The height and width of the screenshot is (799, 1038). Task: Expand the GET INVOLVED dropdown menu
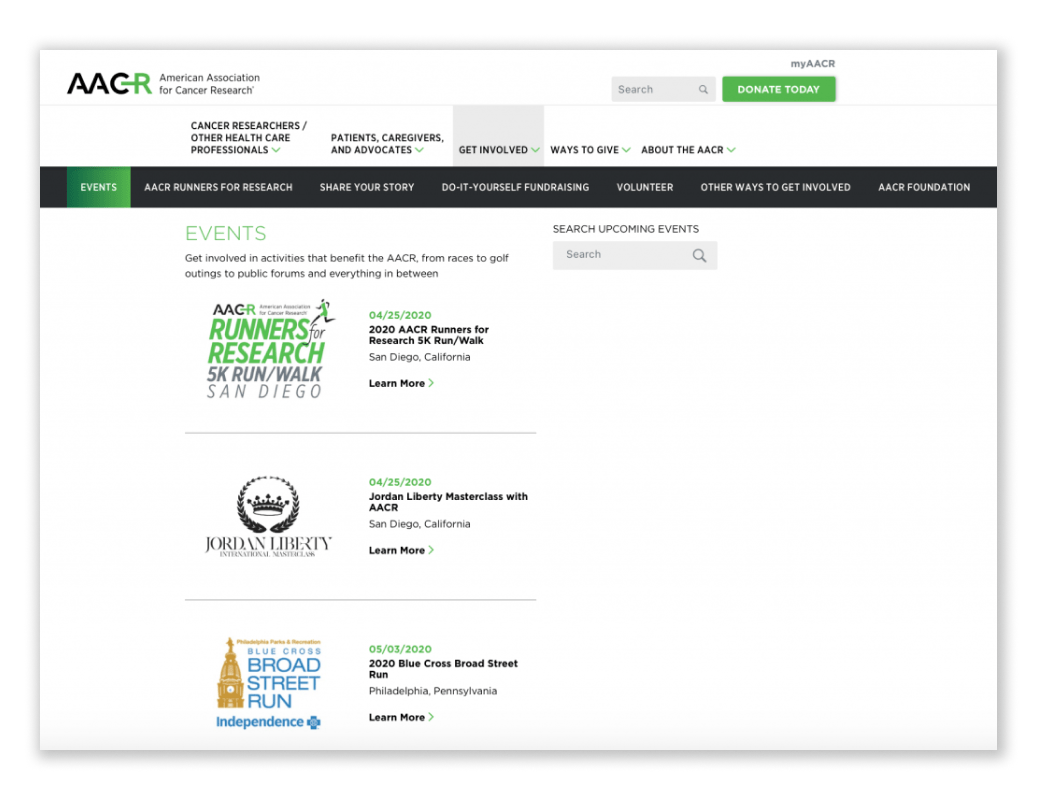click(496, 149)
